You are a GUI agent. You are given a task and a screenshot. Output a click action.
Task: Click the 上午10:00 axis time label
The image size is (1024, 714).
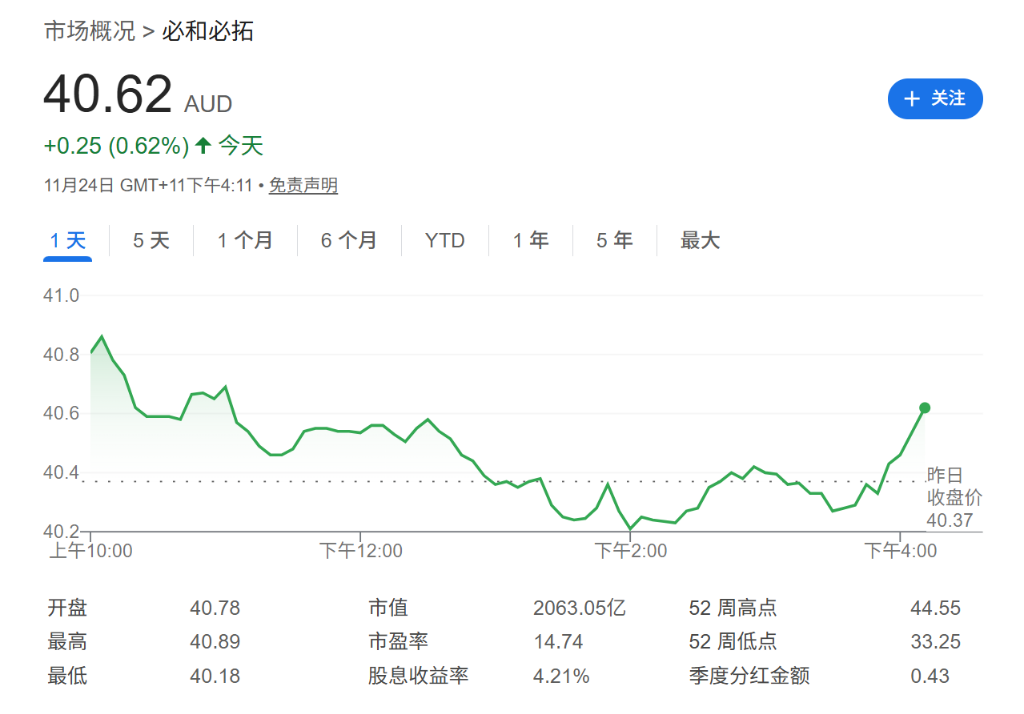pyautogui.click(x=91, y=551)
